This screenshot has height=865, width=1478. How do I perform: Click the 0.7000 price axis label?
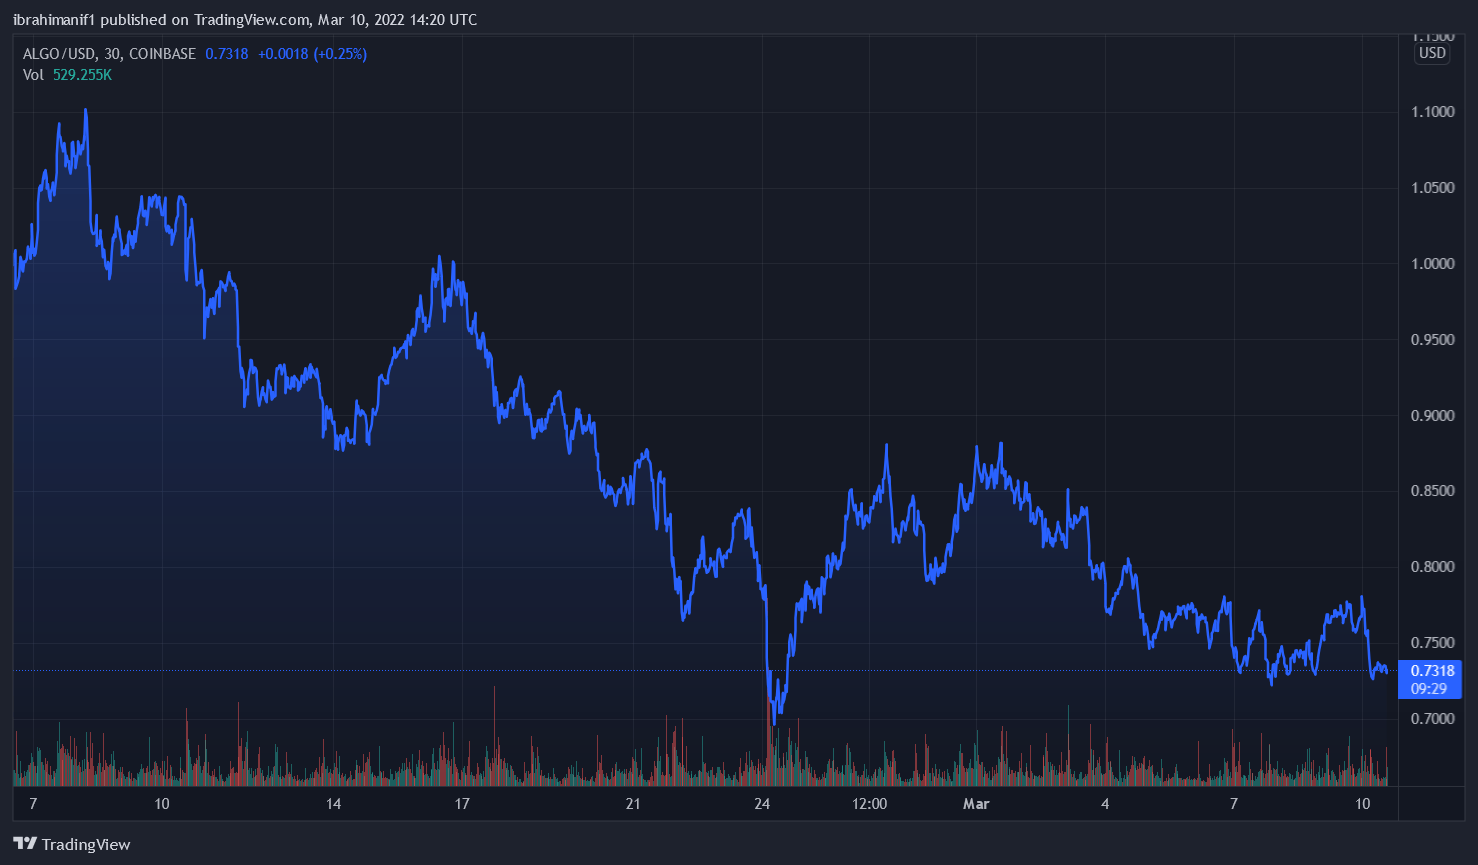pos(1432,719)
